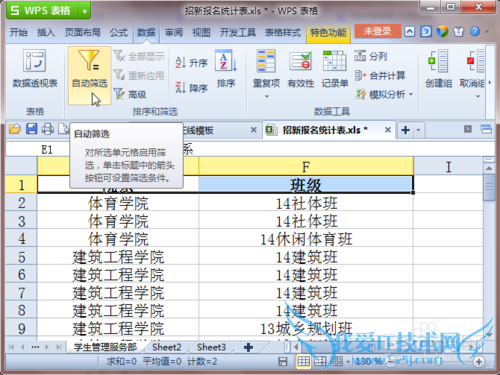Open the 特色功能 ribbon tab

[x=328, y=33]
